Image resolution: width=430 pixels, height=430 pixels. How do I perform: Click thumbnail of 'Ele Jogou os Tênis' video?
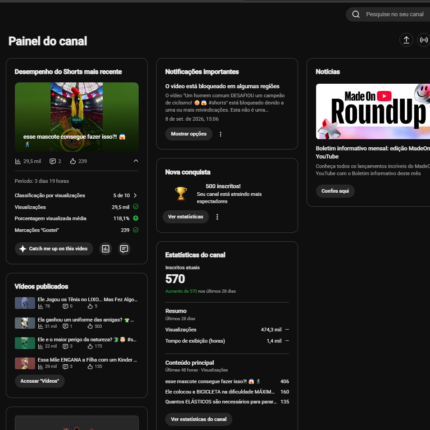pyautogui.click(x=25, y=303)
